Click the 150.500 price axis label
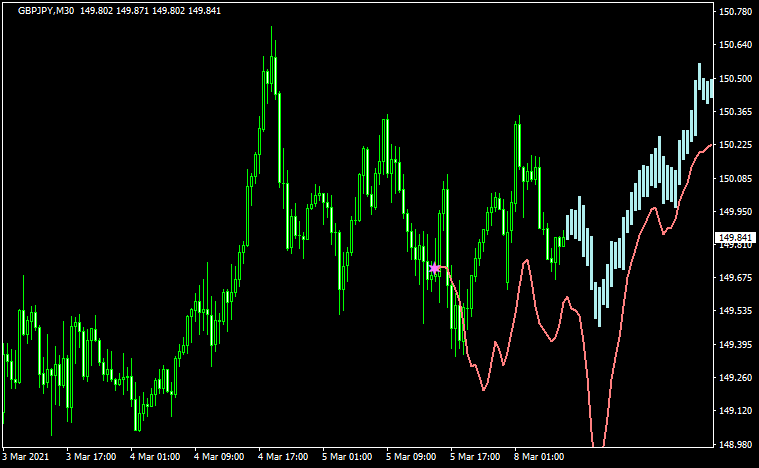The height and width of the screenshot is (468, 759). pyautogui.click(x=735, y=79)
